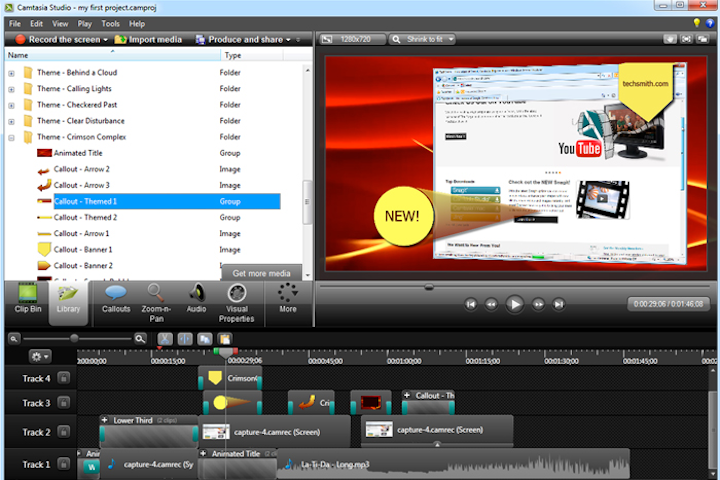This screenshot has width=720, height=480.
Task: Click the Cut tool on timeline toolbar
Action: point(165,339)
